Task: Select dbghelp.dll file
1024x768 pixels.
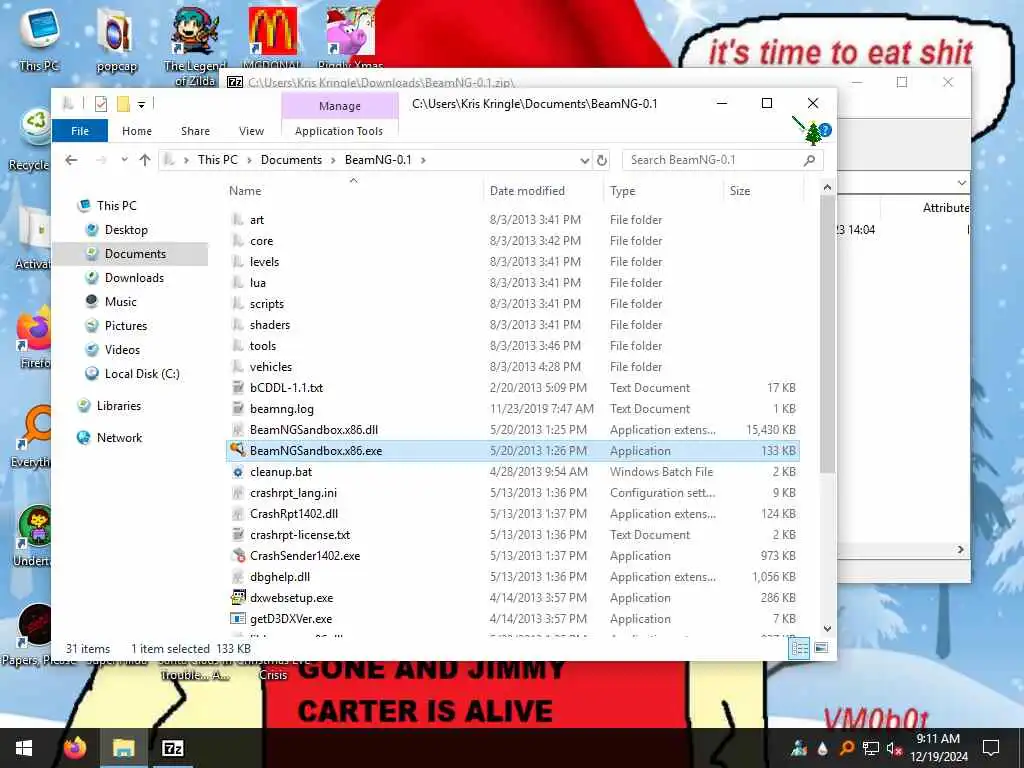Action: click(x=280, y=577)
